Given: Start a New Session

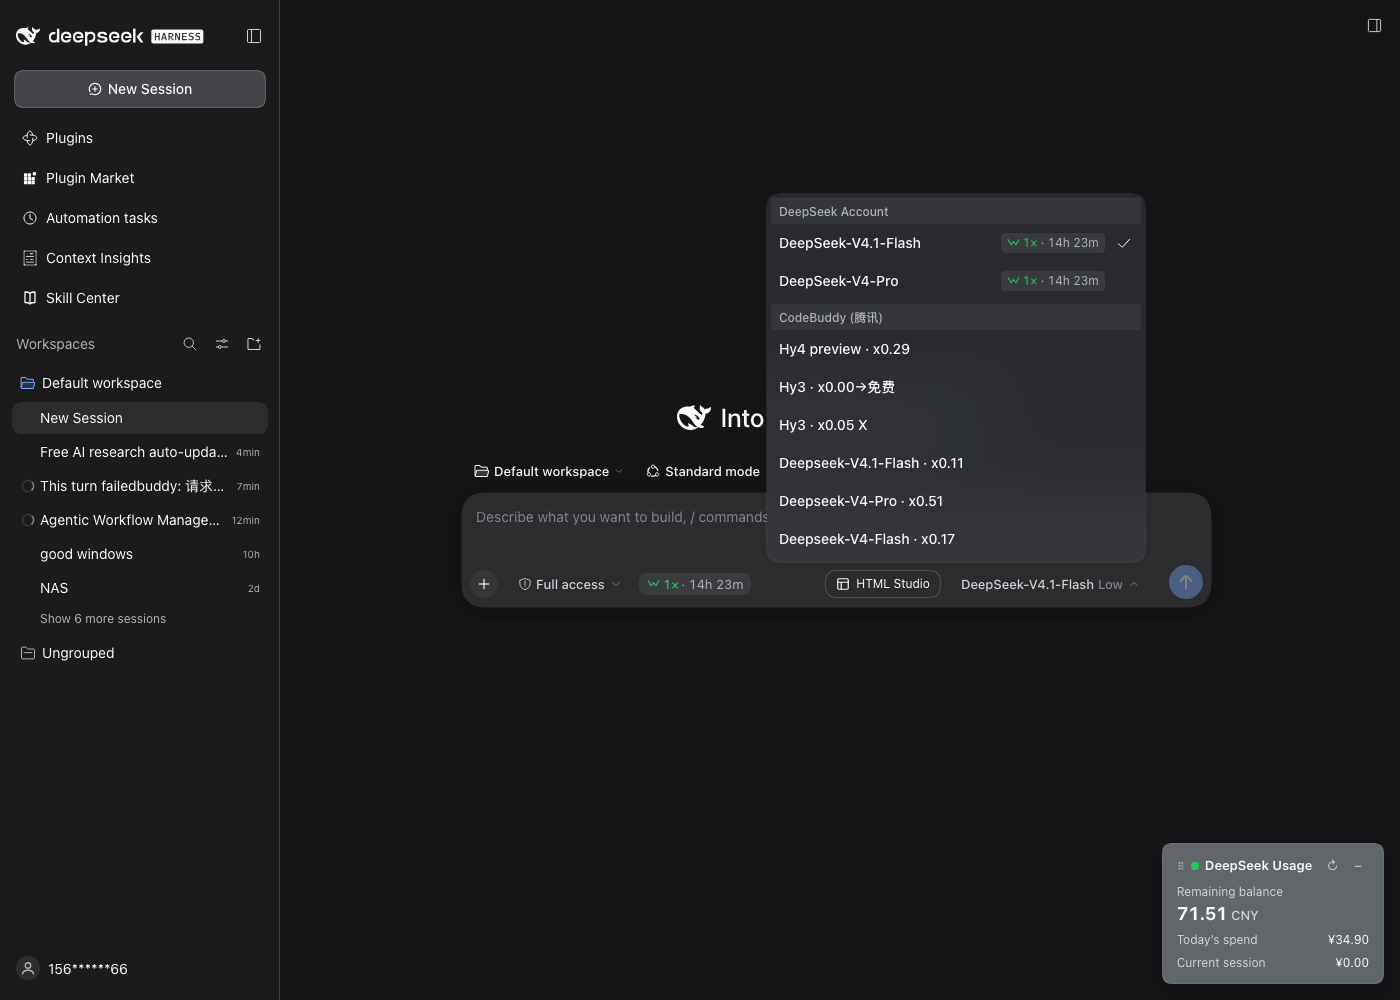Looking at the screenshot, I should 140,89.
